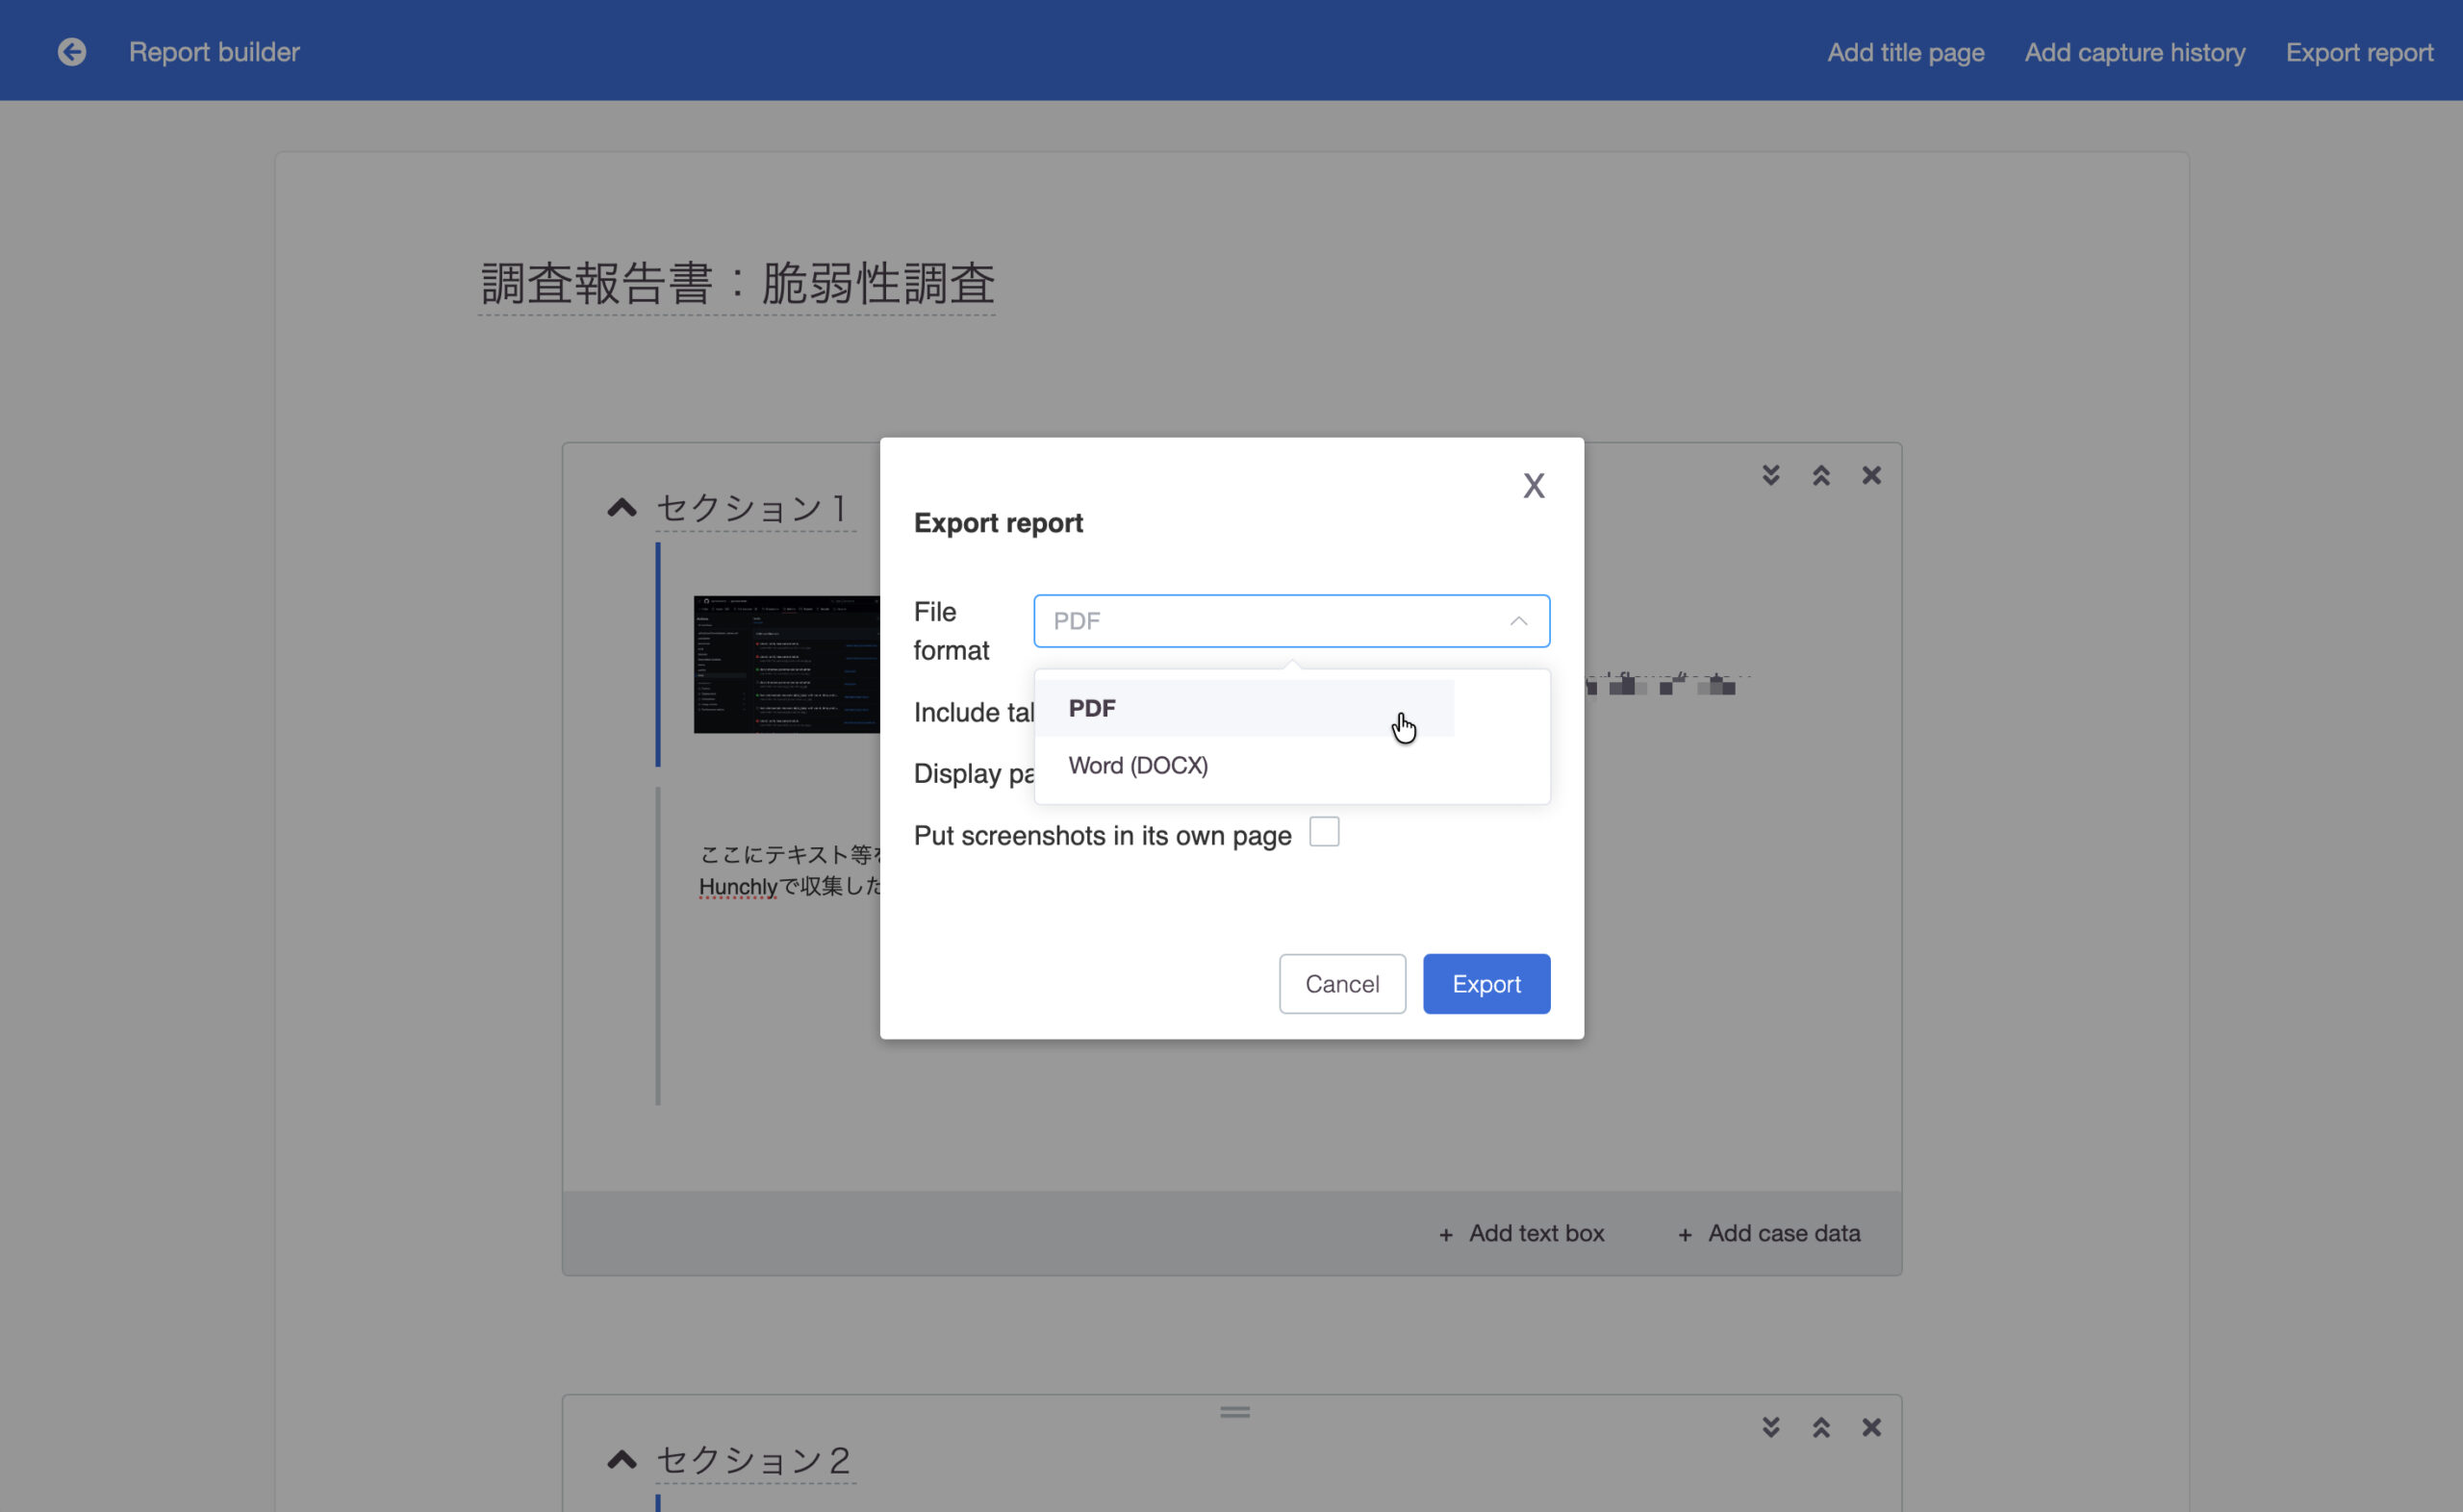Collapse the File format dropdown arrow
Image resolution: width=2463 pixels, height=1512 pixels.
[1517, 621]
